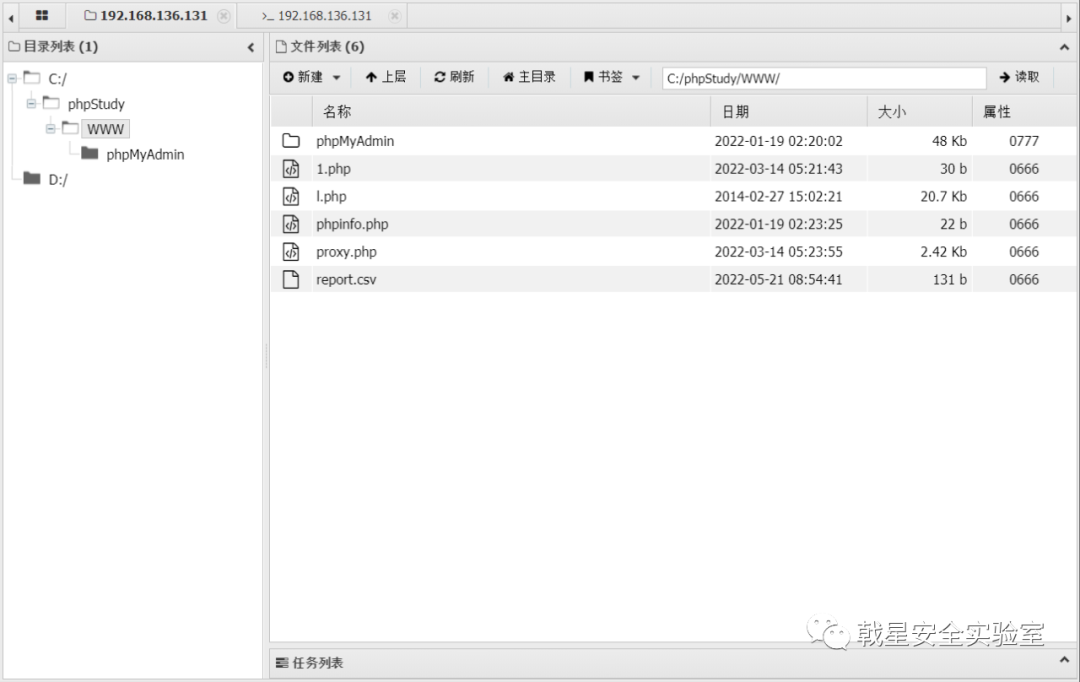Sort files by the 大小 column header
Screen dimensions: 1080x682
pyautogui.click(x=892, y=111)
